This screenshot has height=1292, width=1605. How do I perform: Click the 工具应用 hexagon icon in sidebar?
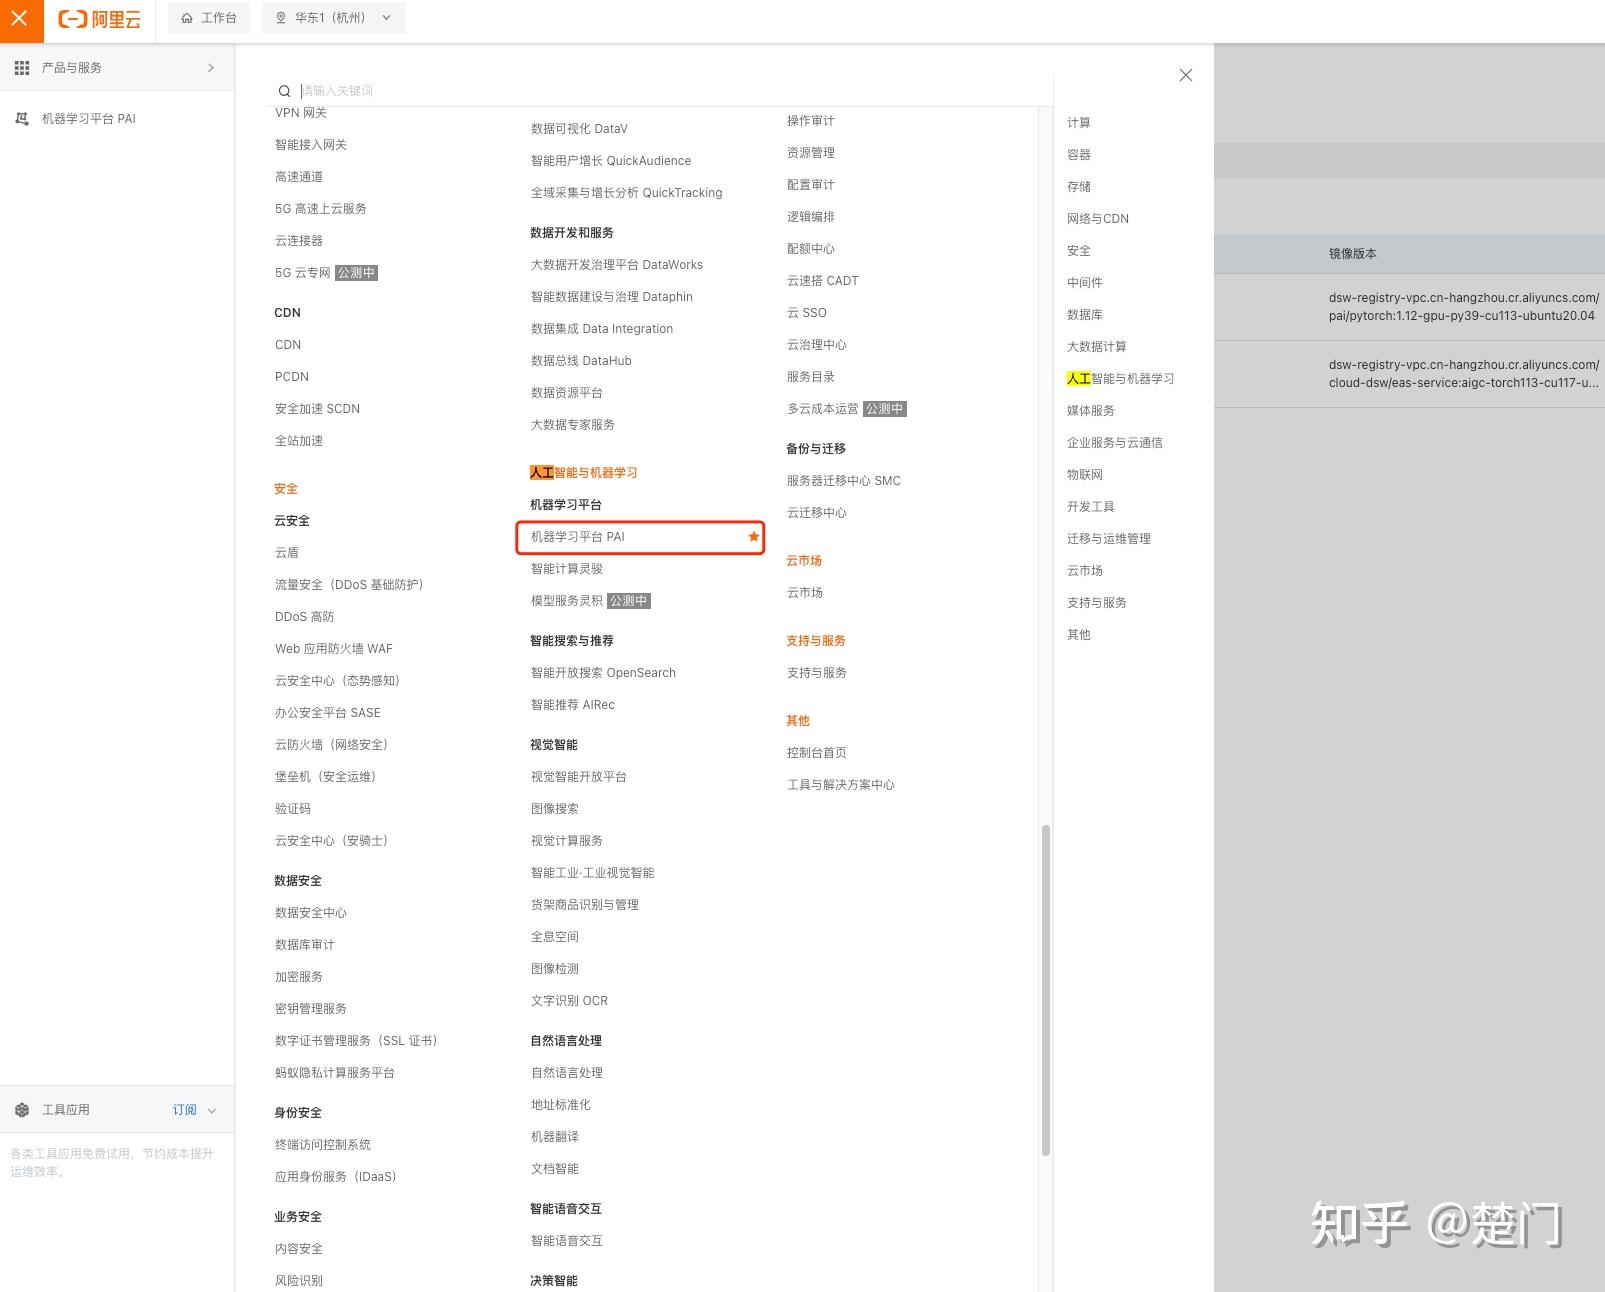[x=21, y=1109]
